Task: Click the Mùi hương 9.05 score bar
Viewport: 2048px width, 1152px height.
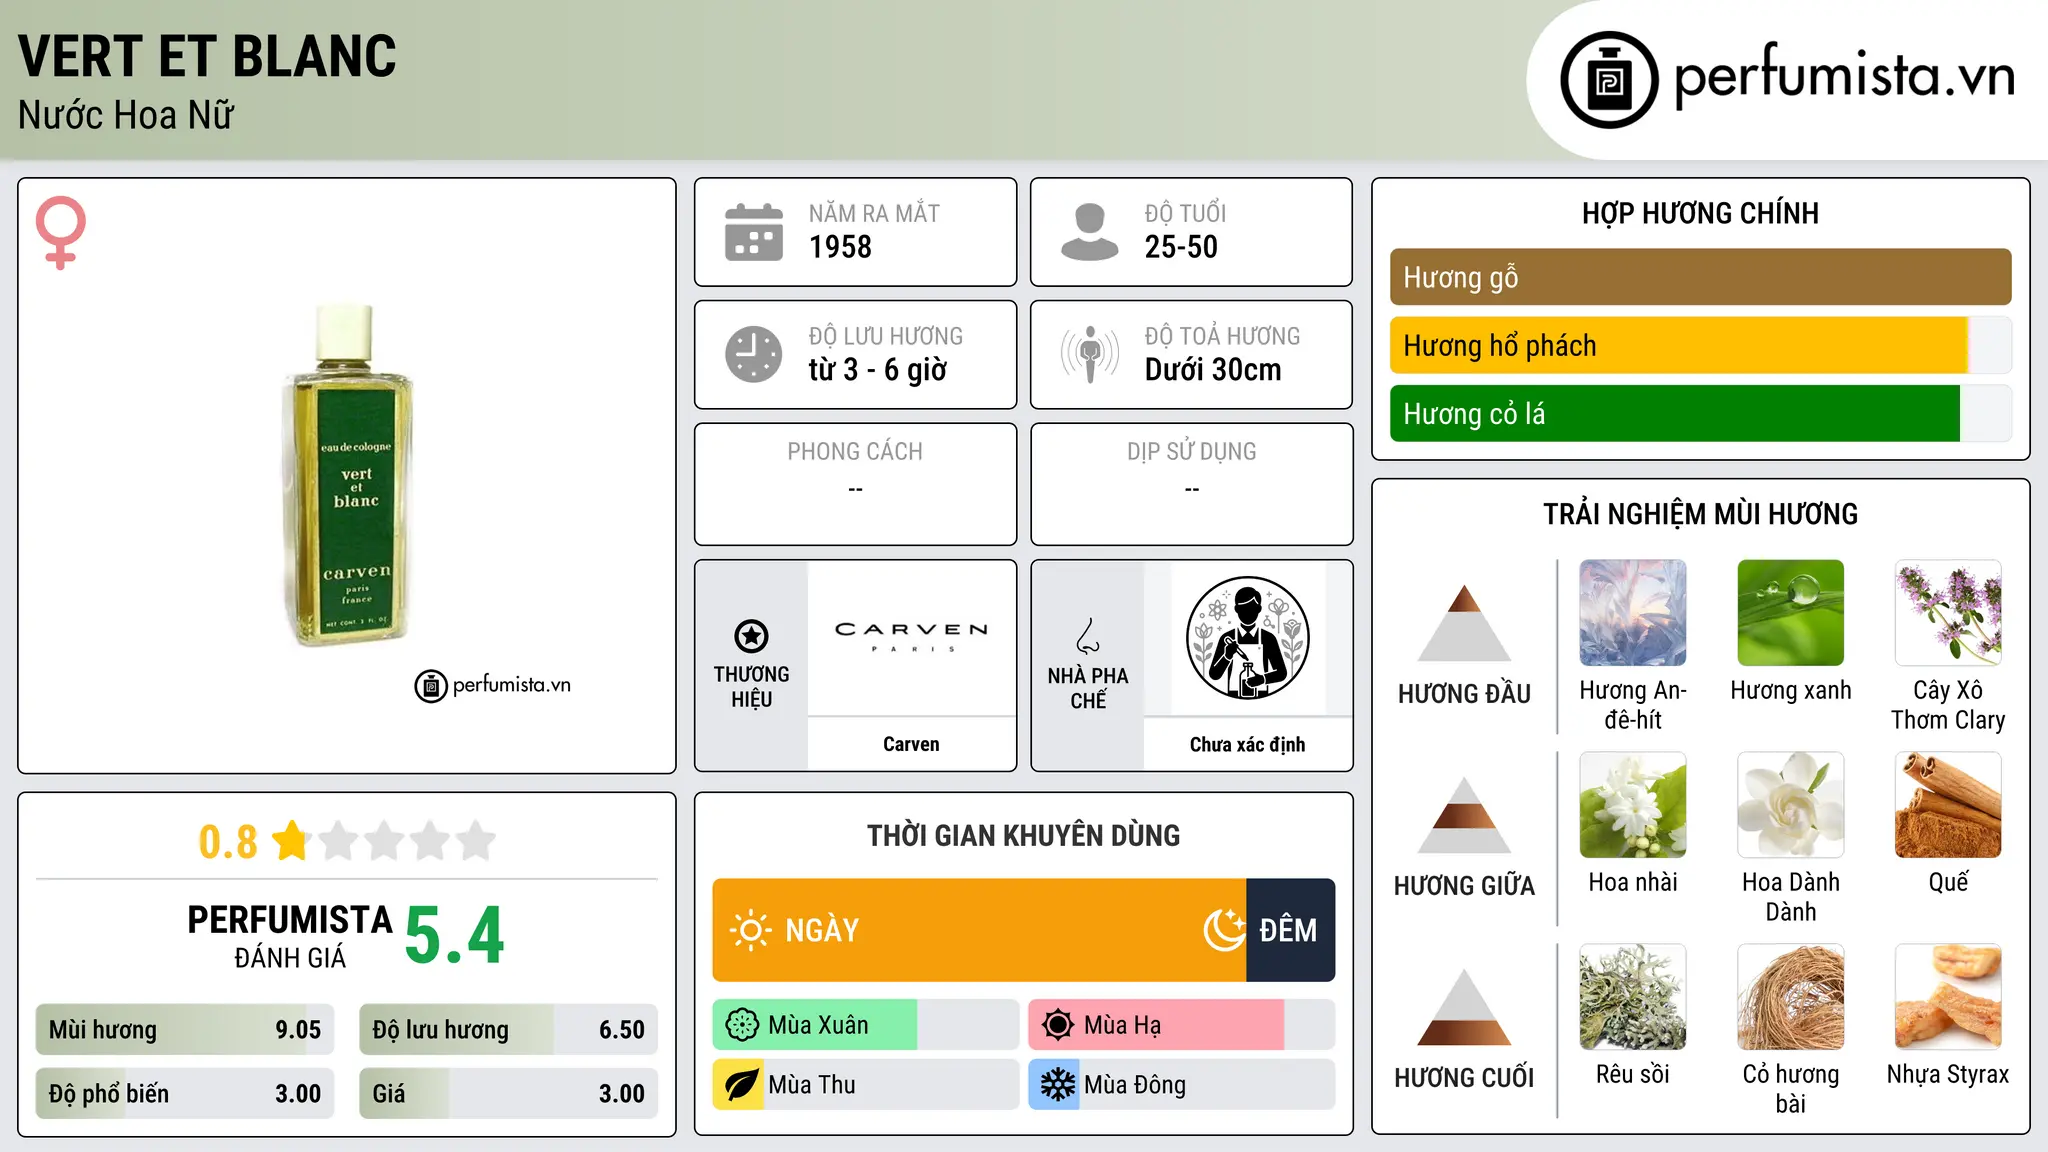Action: coord(185,1029)
